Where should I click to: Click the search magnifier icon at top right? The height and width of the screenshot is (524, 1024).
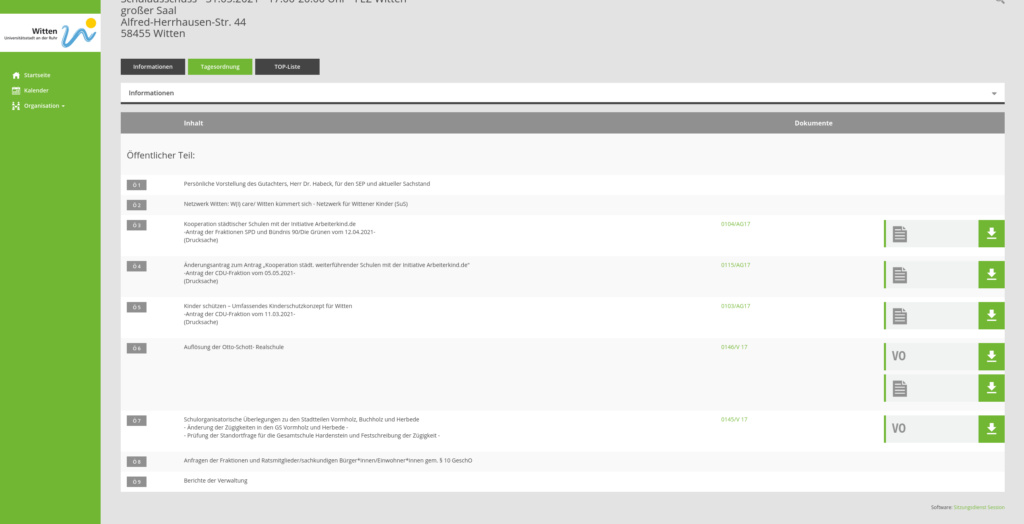[x=999, y=3]
